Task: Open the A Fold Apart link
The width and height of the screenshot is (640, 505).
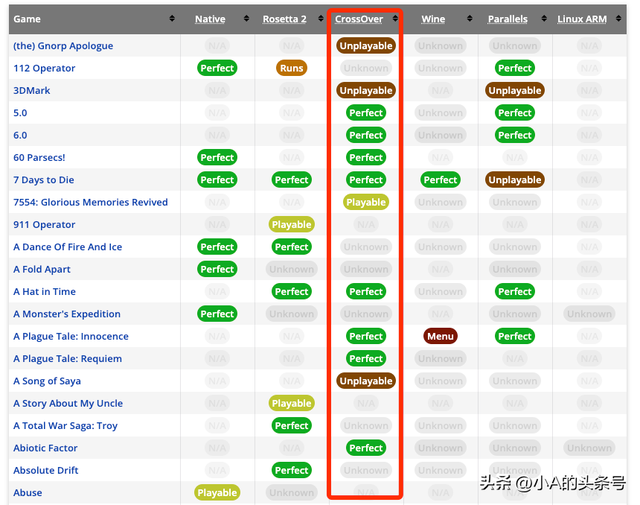Action: click(42, 269)
